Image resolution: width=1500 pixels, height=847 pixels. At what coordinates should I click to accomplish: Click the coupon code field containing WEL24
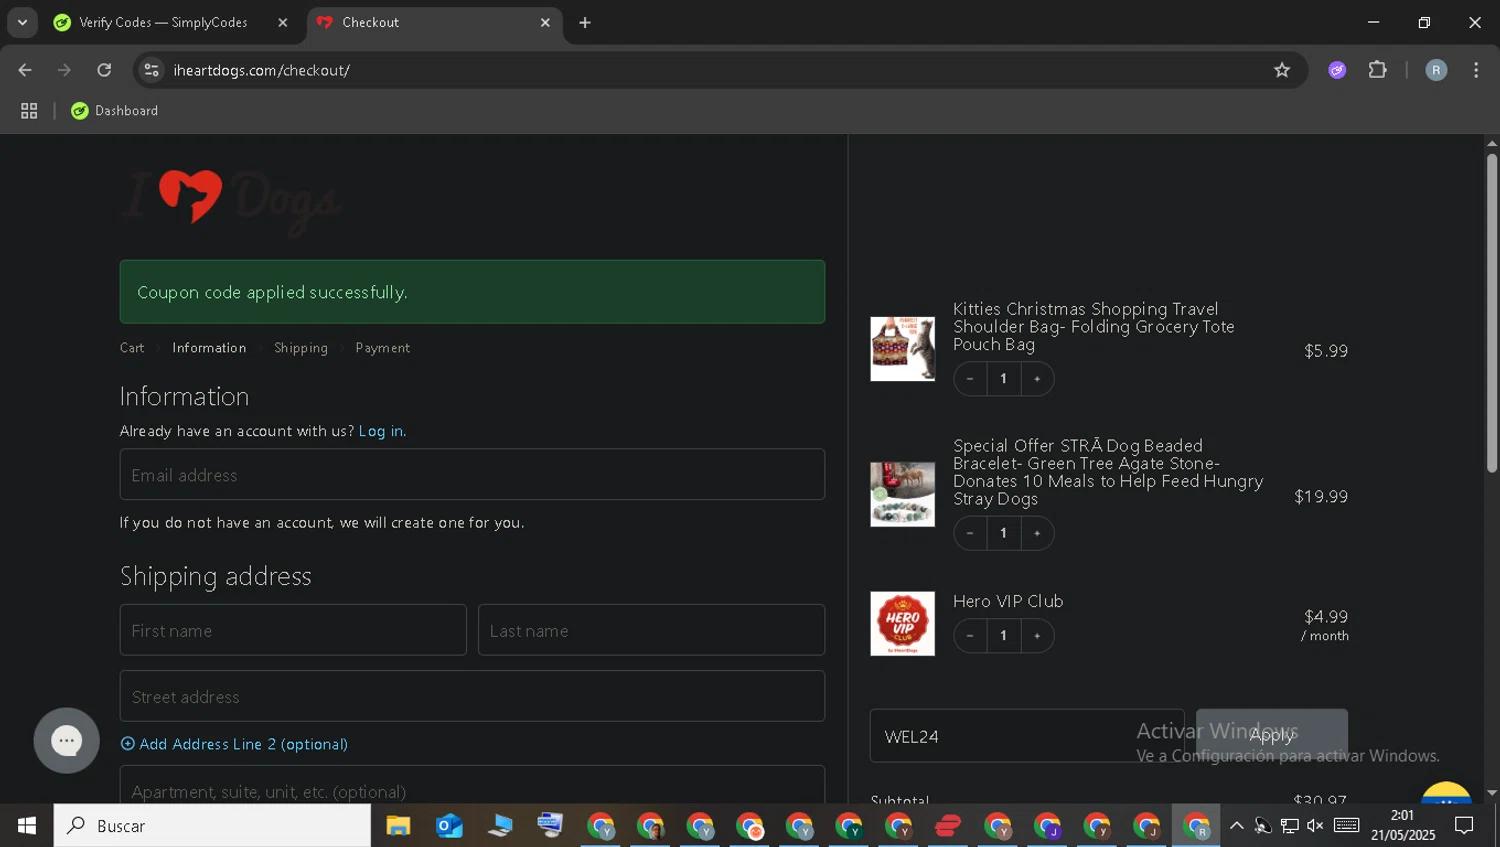tap(1027, 736)
